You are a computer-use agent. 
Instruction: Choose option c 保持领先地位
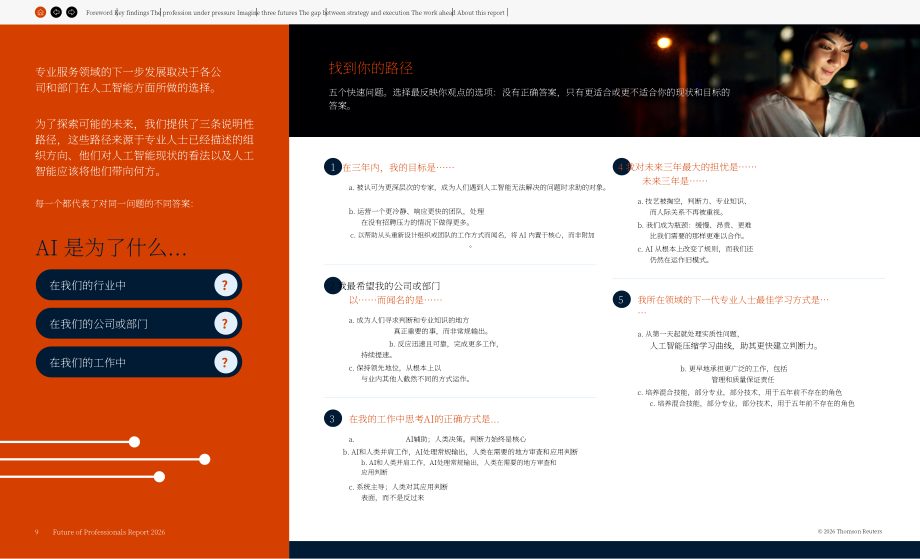tap(410, 373)
